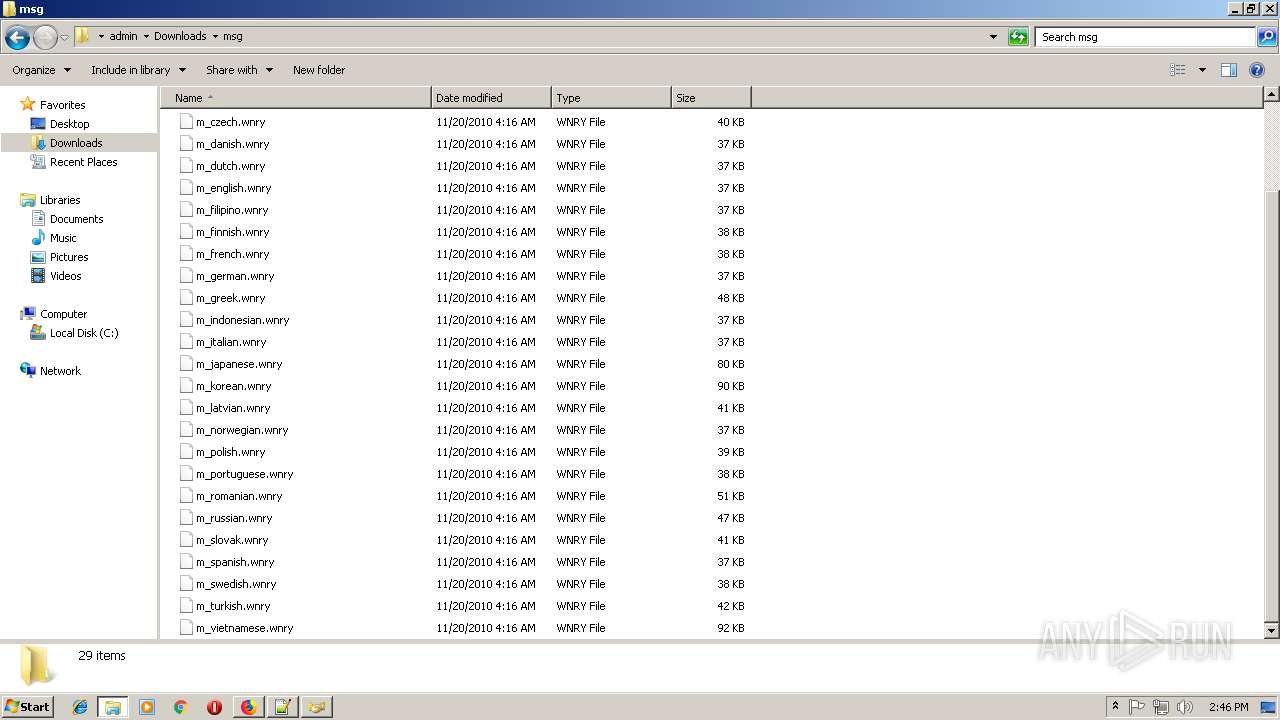Launch Internet Explorer from the taskbar
This screenshot has width=1280, height=720.
click(80, 707)
